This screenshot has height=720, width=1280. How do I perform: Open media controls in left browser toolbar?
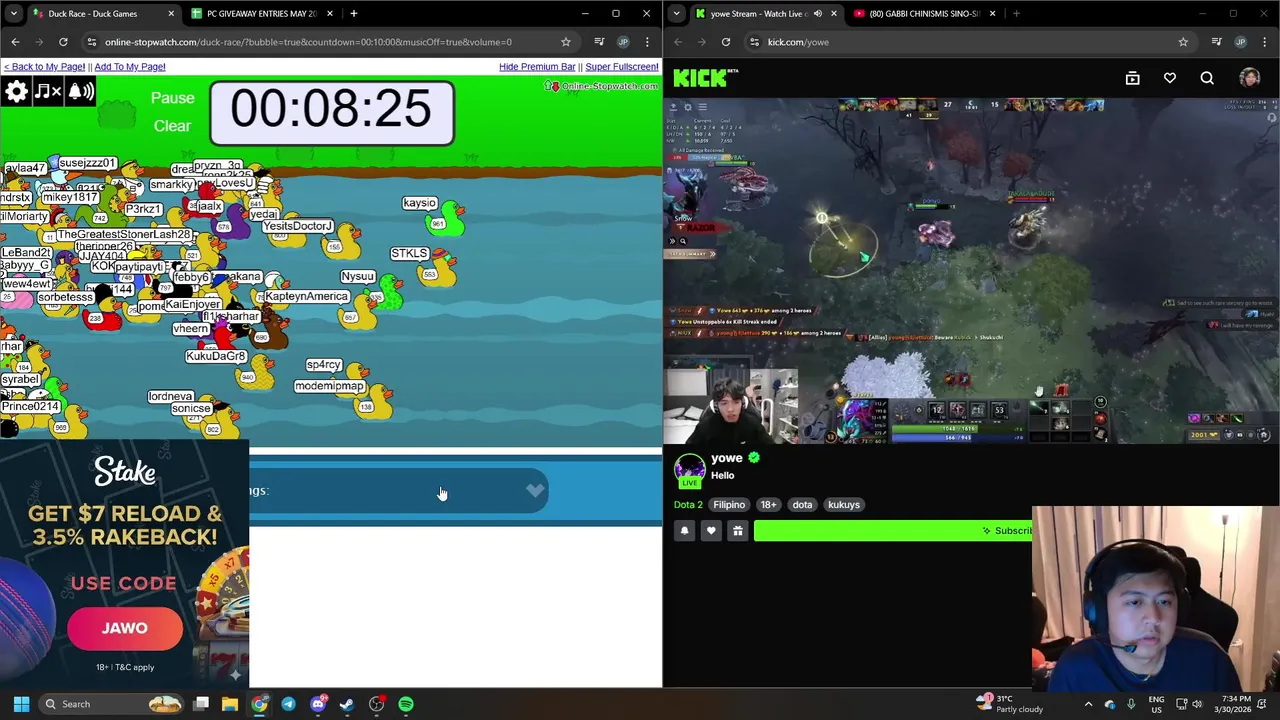point(599,42)
